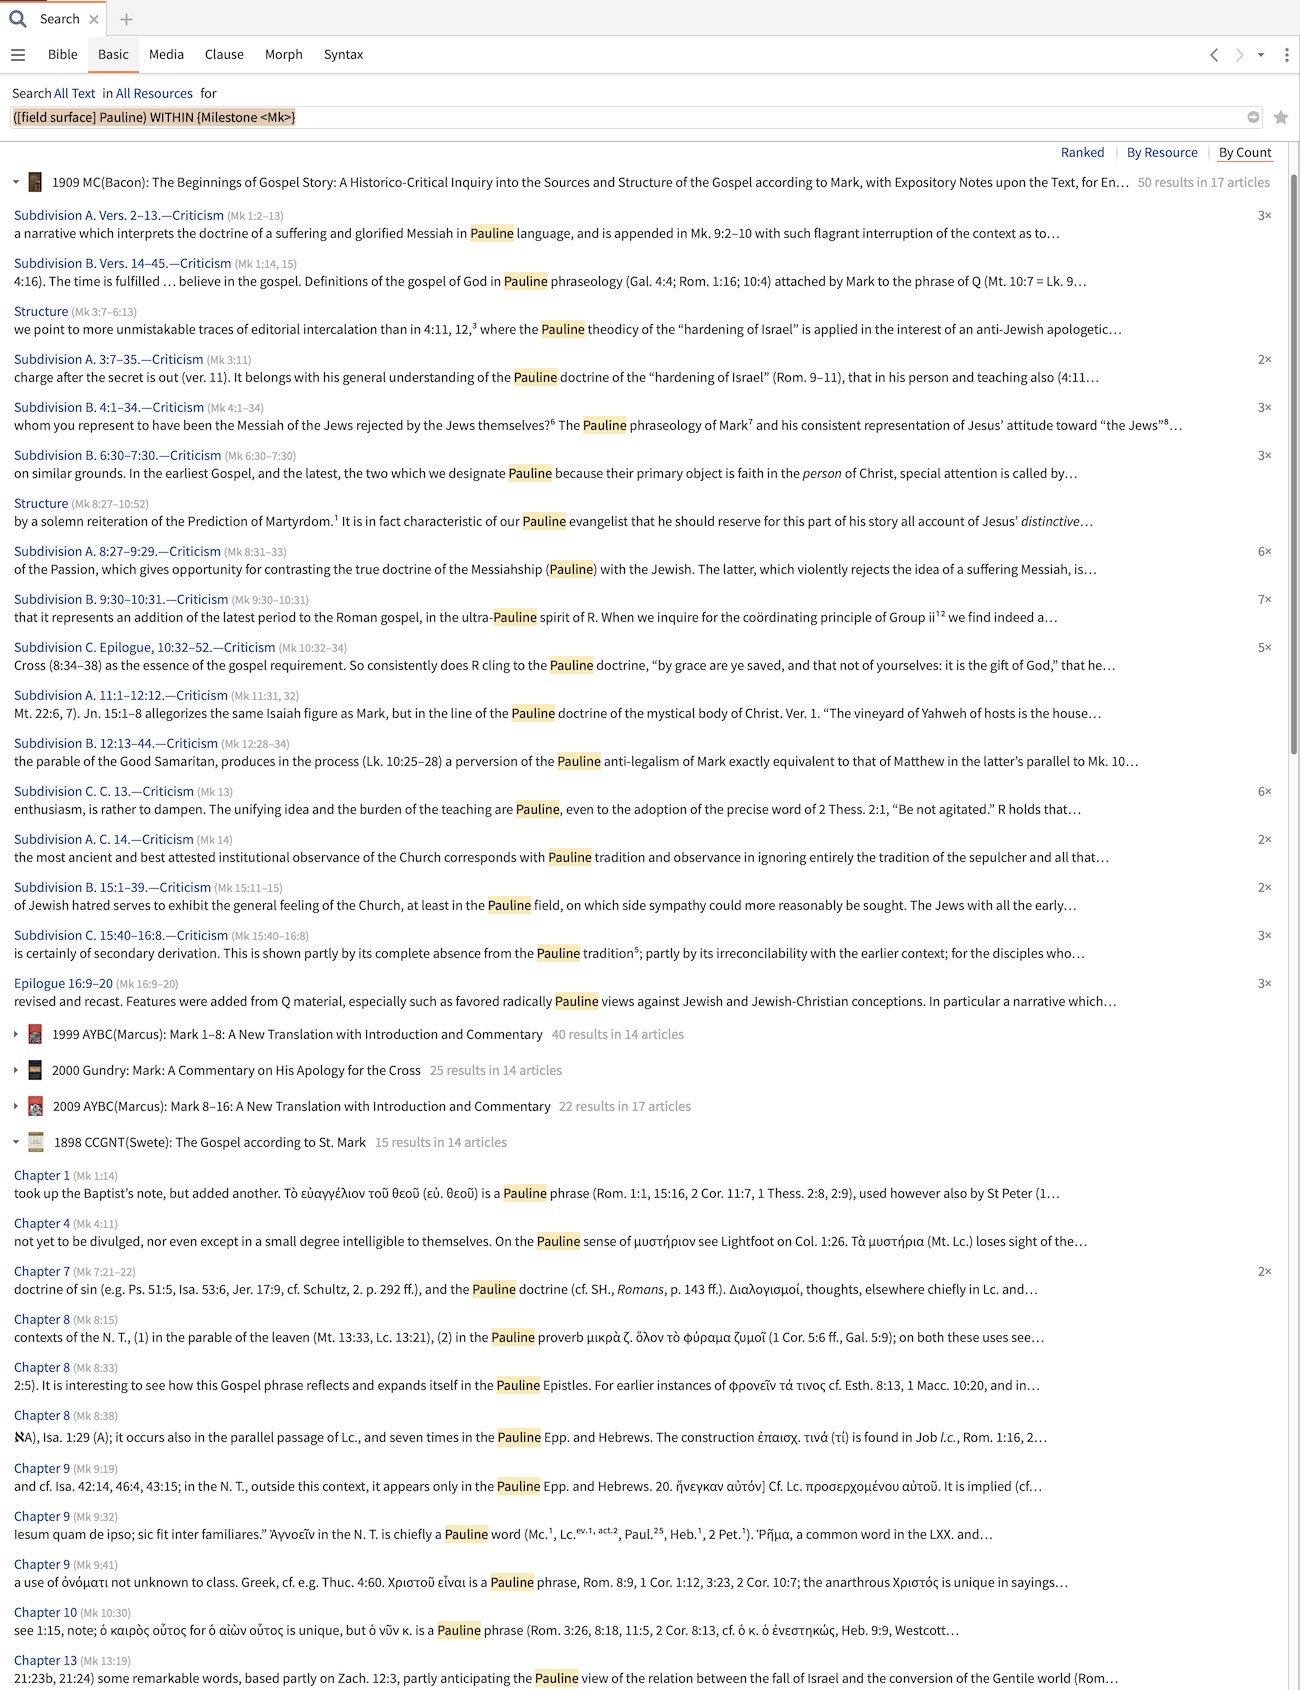This screenshot has width=1300, height=1690.
Task: Open Subdivision A. Vers. 2–13.—Criticism
Action: [119, 215]
